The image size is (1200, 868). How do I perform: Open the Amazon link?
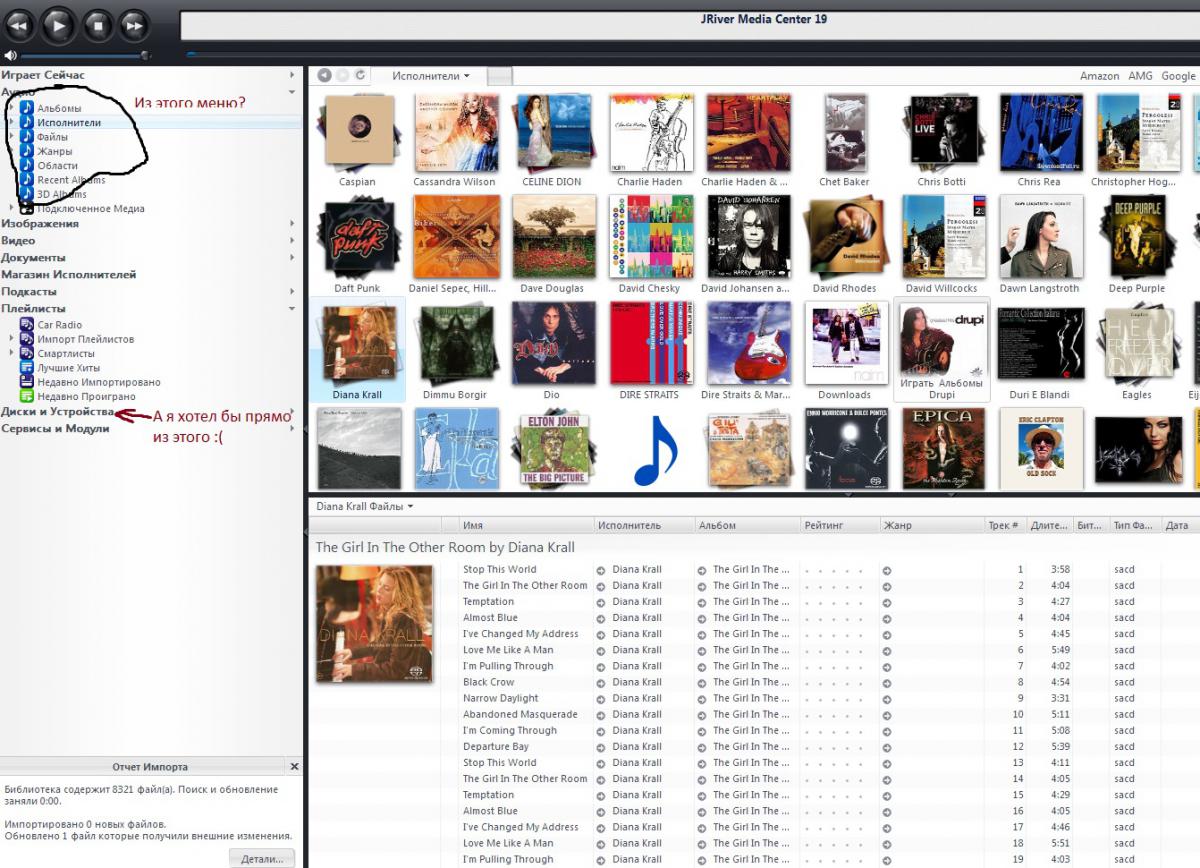pos(1100,76)
